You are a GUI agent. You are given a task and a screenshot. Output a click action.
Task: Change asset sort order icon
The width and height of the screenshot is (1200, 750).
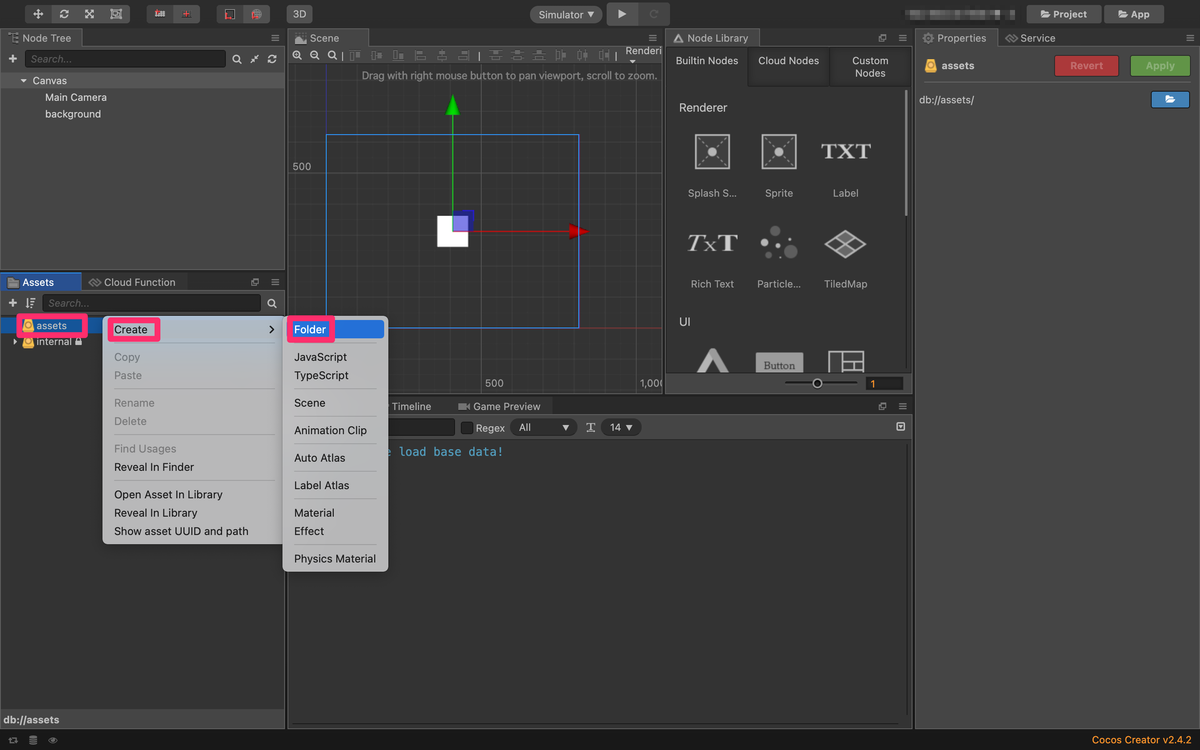[x=31, y=303]
